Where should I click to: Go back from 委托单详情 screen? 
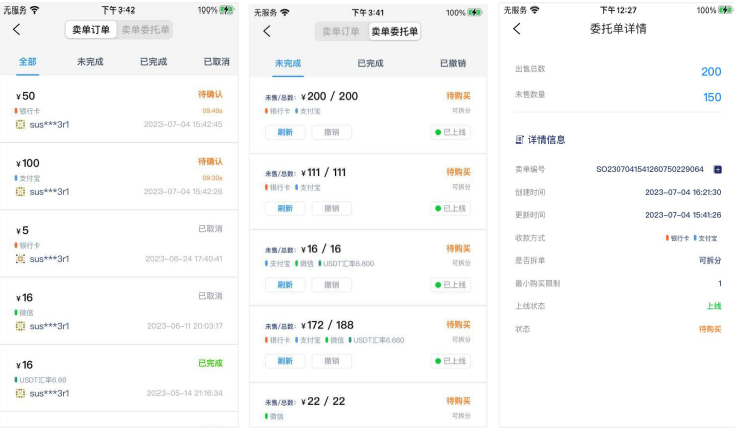tap(517, 29)
